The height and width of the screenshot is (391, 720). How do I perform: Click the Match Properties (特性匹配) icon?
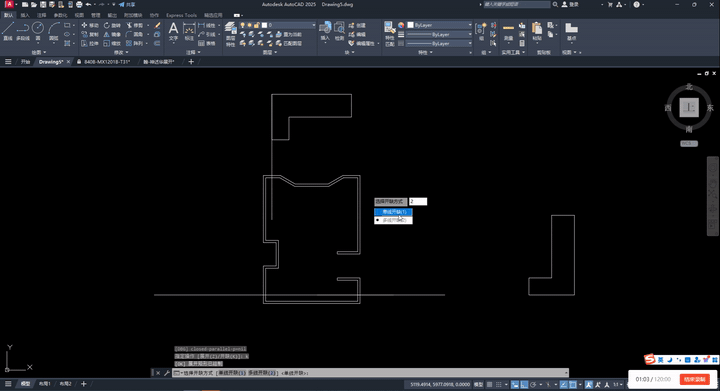click(x=389, y=34)
